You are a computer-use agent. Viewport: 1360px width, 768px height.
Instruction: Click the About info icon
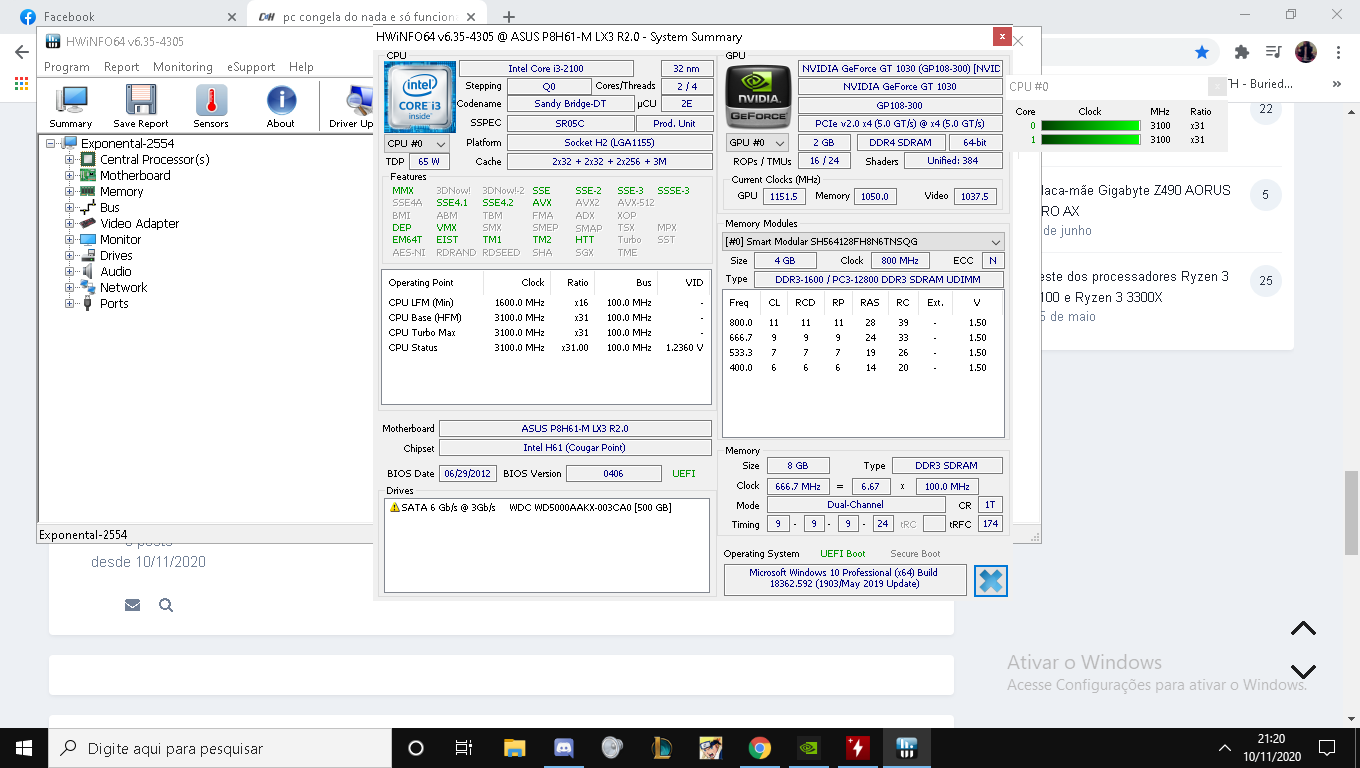(281, 106)
